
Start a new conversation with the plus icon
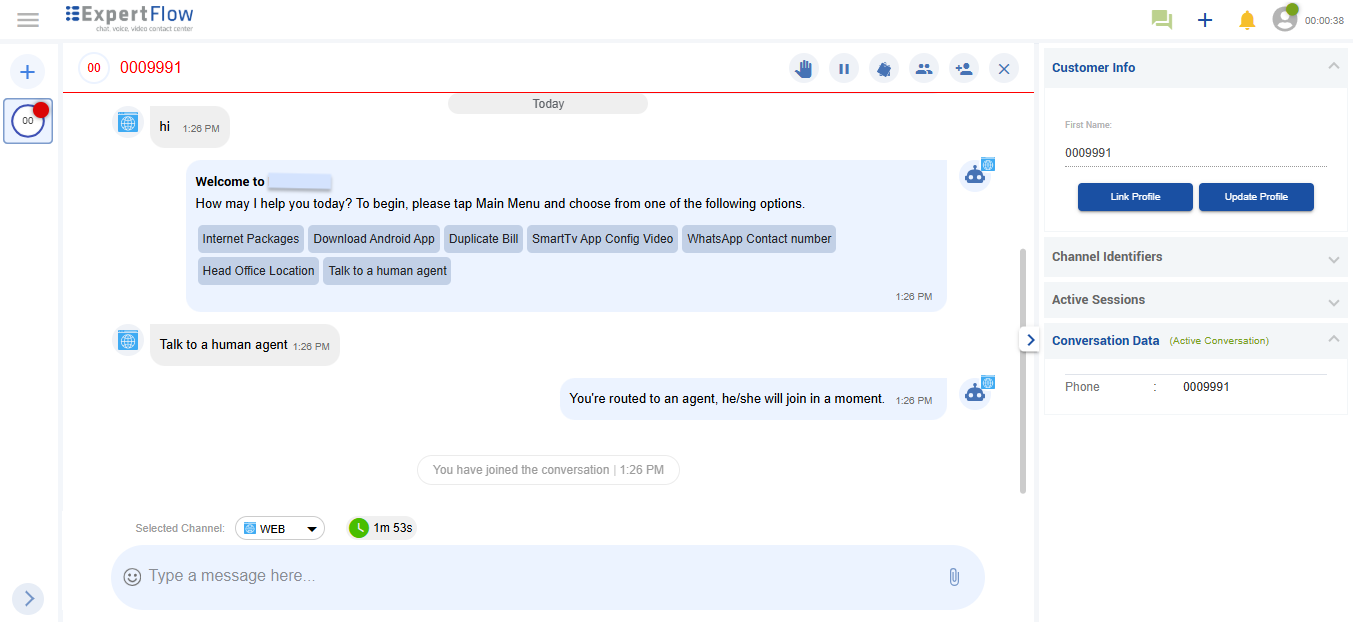point(1204,19)
